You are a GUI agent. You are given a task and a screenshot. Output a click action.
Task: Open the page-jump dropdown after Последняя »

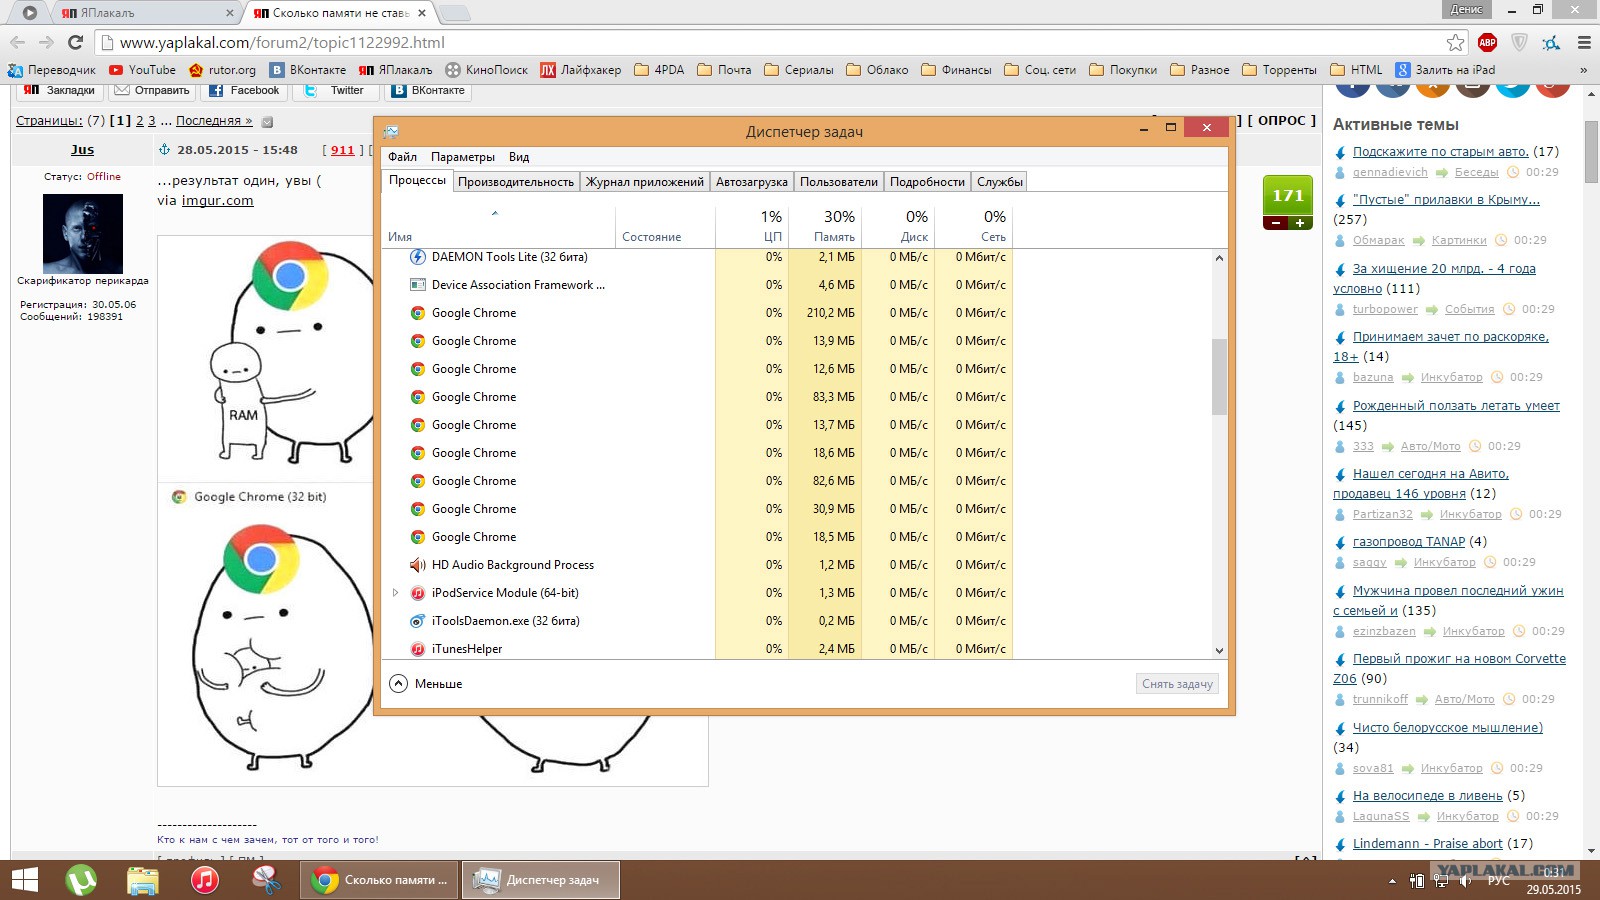click(267, 122)
